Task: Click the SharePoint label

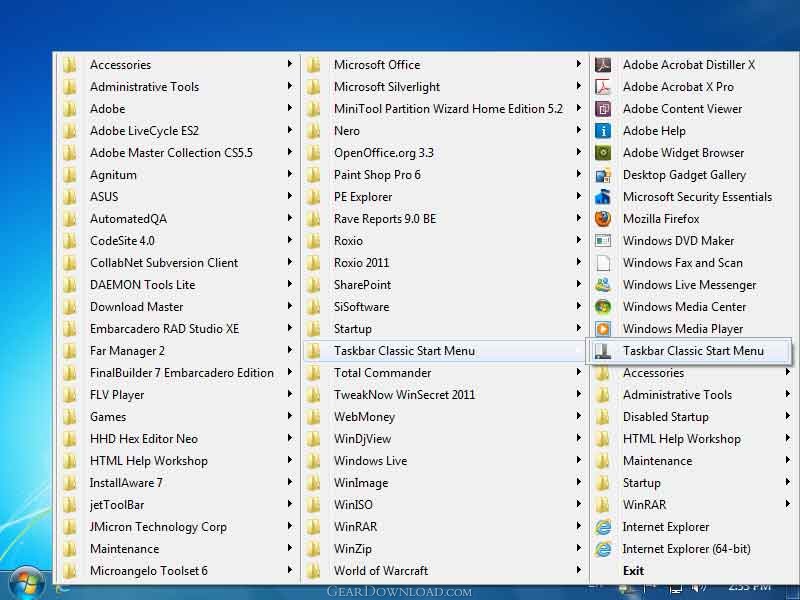Action: [362, 285]
